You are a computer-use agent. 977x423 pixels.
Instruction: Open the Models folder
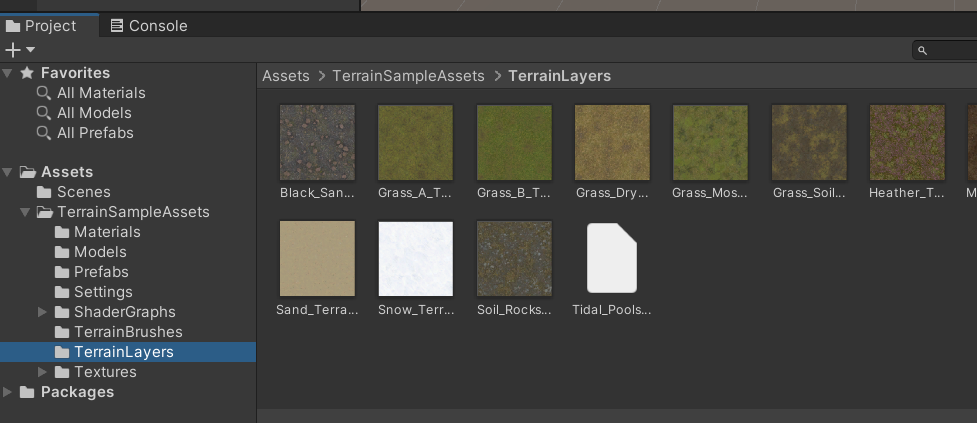[x=100, y=252]
